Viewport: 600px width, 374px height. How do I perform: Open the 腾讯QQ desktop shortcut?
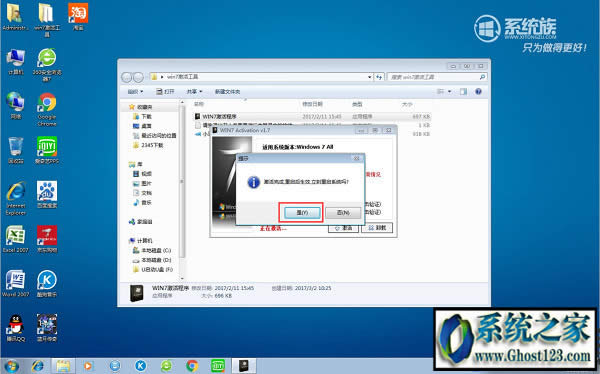(15, 328)
